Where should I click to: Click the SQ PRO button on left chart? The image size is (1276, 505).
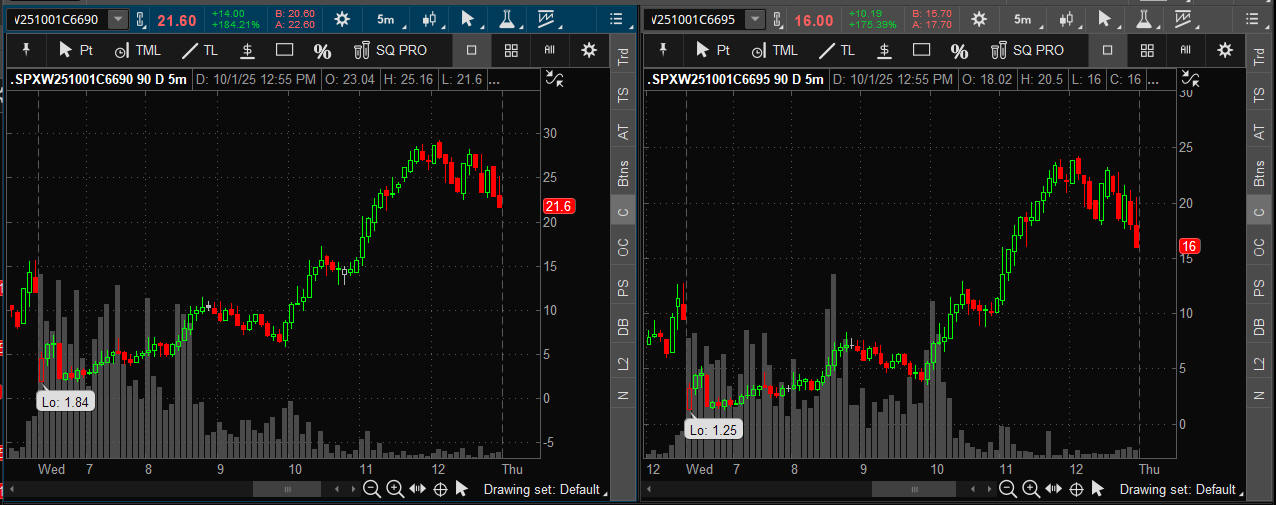392,50
